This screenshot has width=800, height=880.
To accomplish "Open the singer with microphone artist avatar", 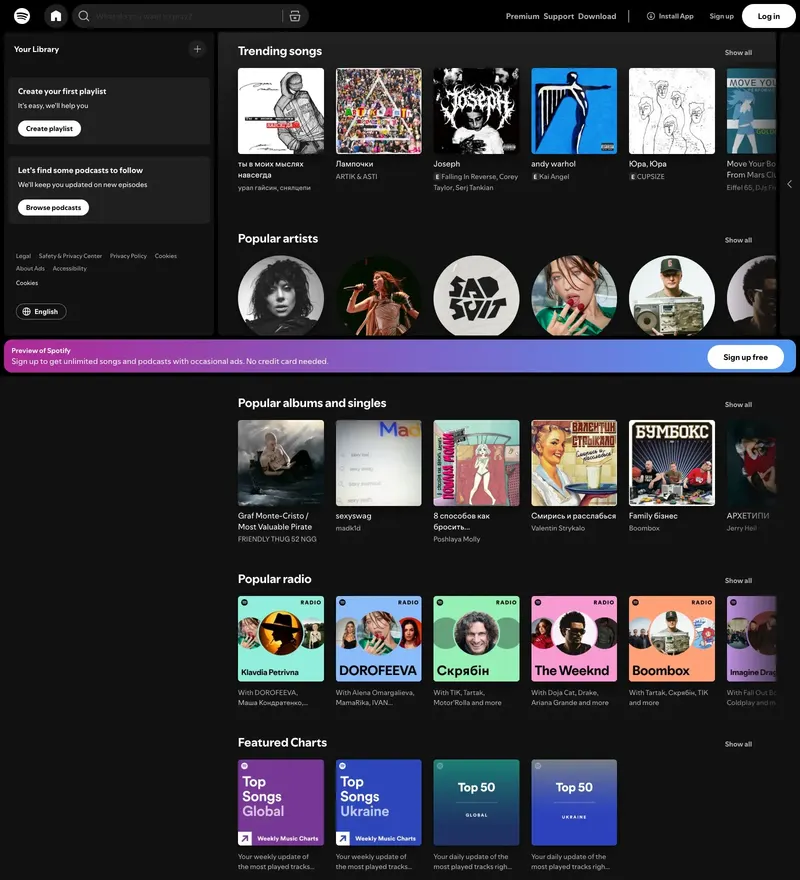I will tap(378, 296).
